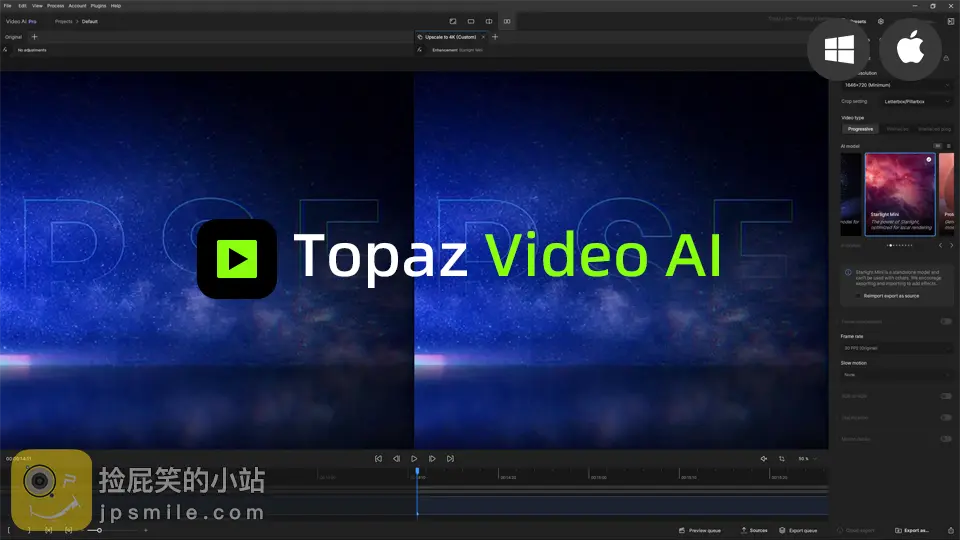Open the Plugins menu
This screenshot has width=960, height=540.
(x=98, y=6)
